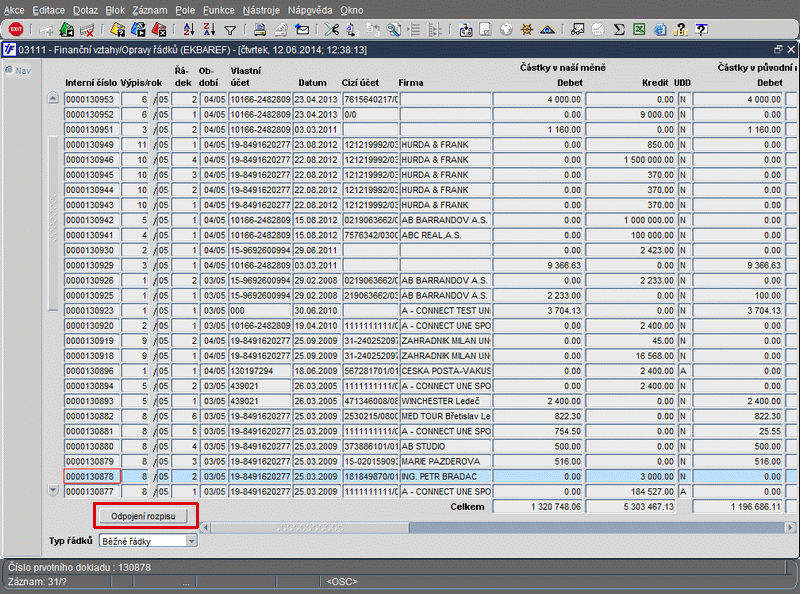Click the tree list indent icon

[414, 30]
